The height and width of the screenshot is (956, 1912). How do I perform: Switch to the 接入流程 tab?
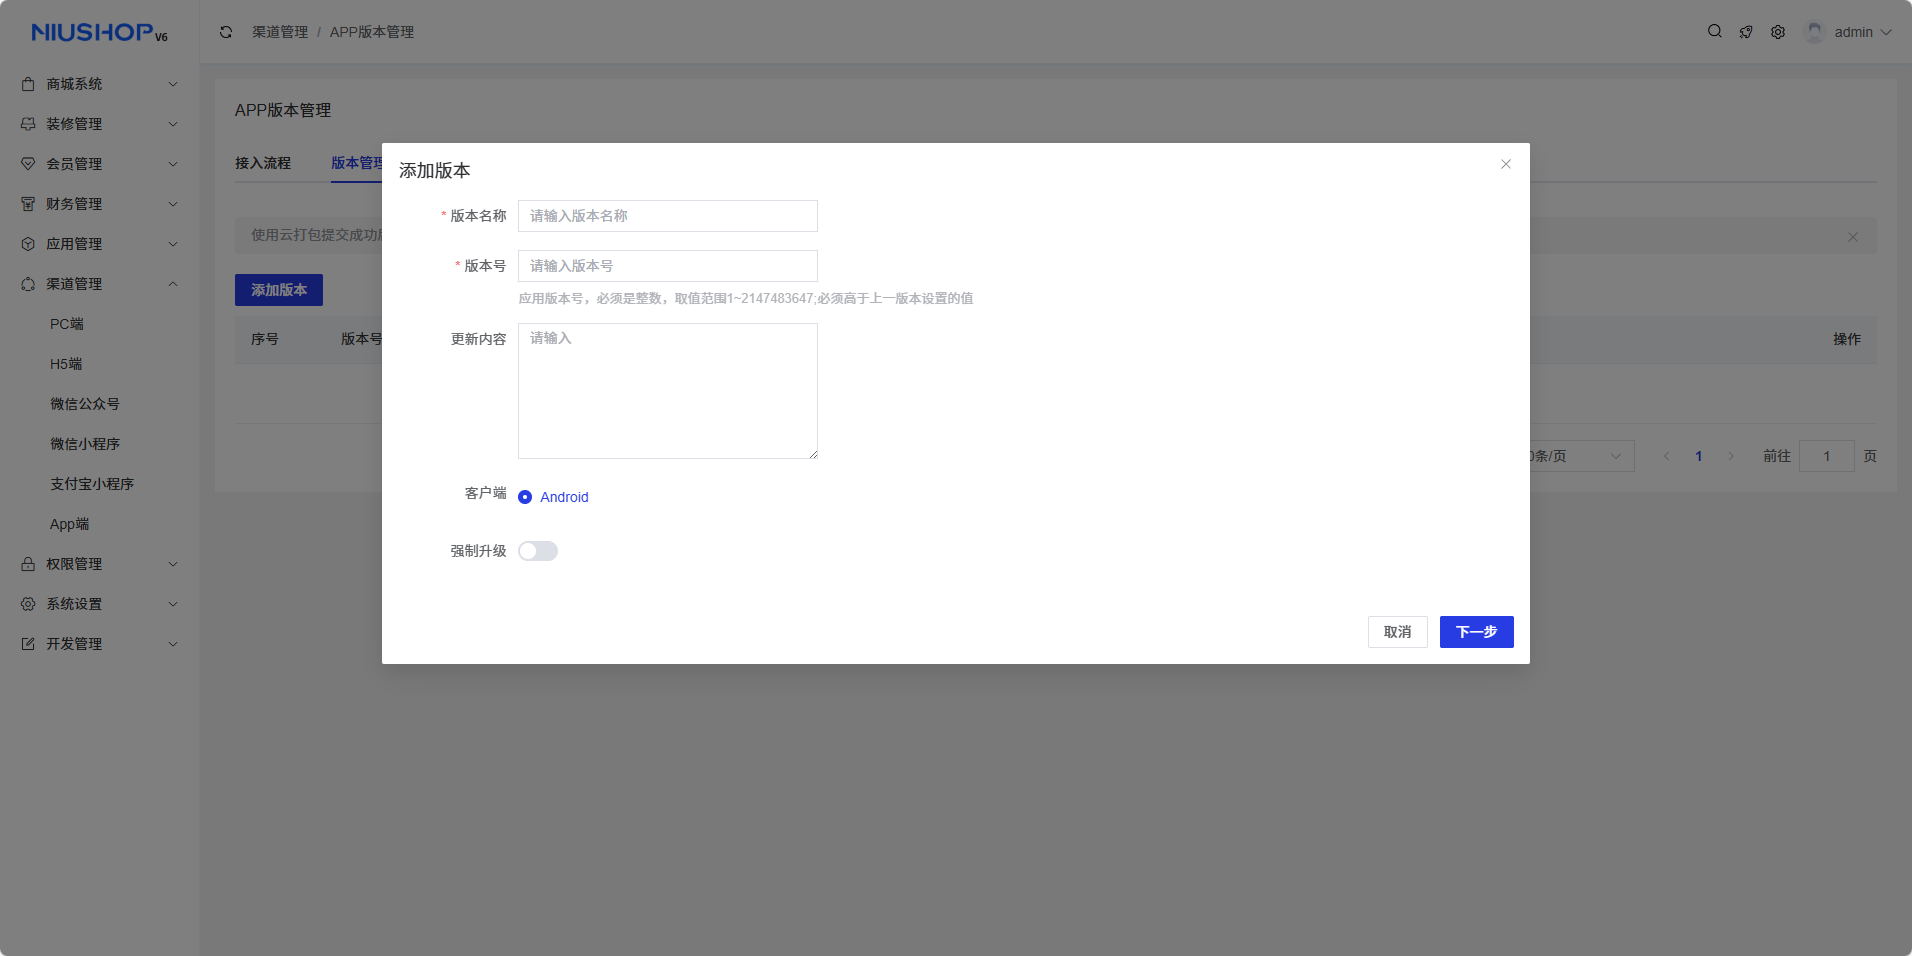click(263, 163)
